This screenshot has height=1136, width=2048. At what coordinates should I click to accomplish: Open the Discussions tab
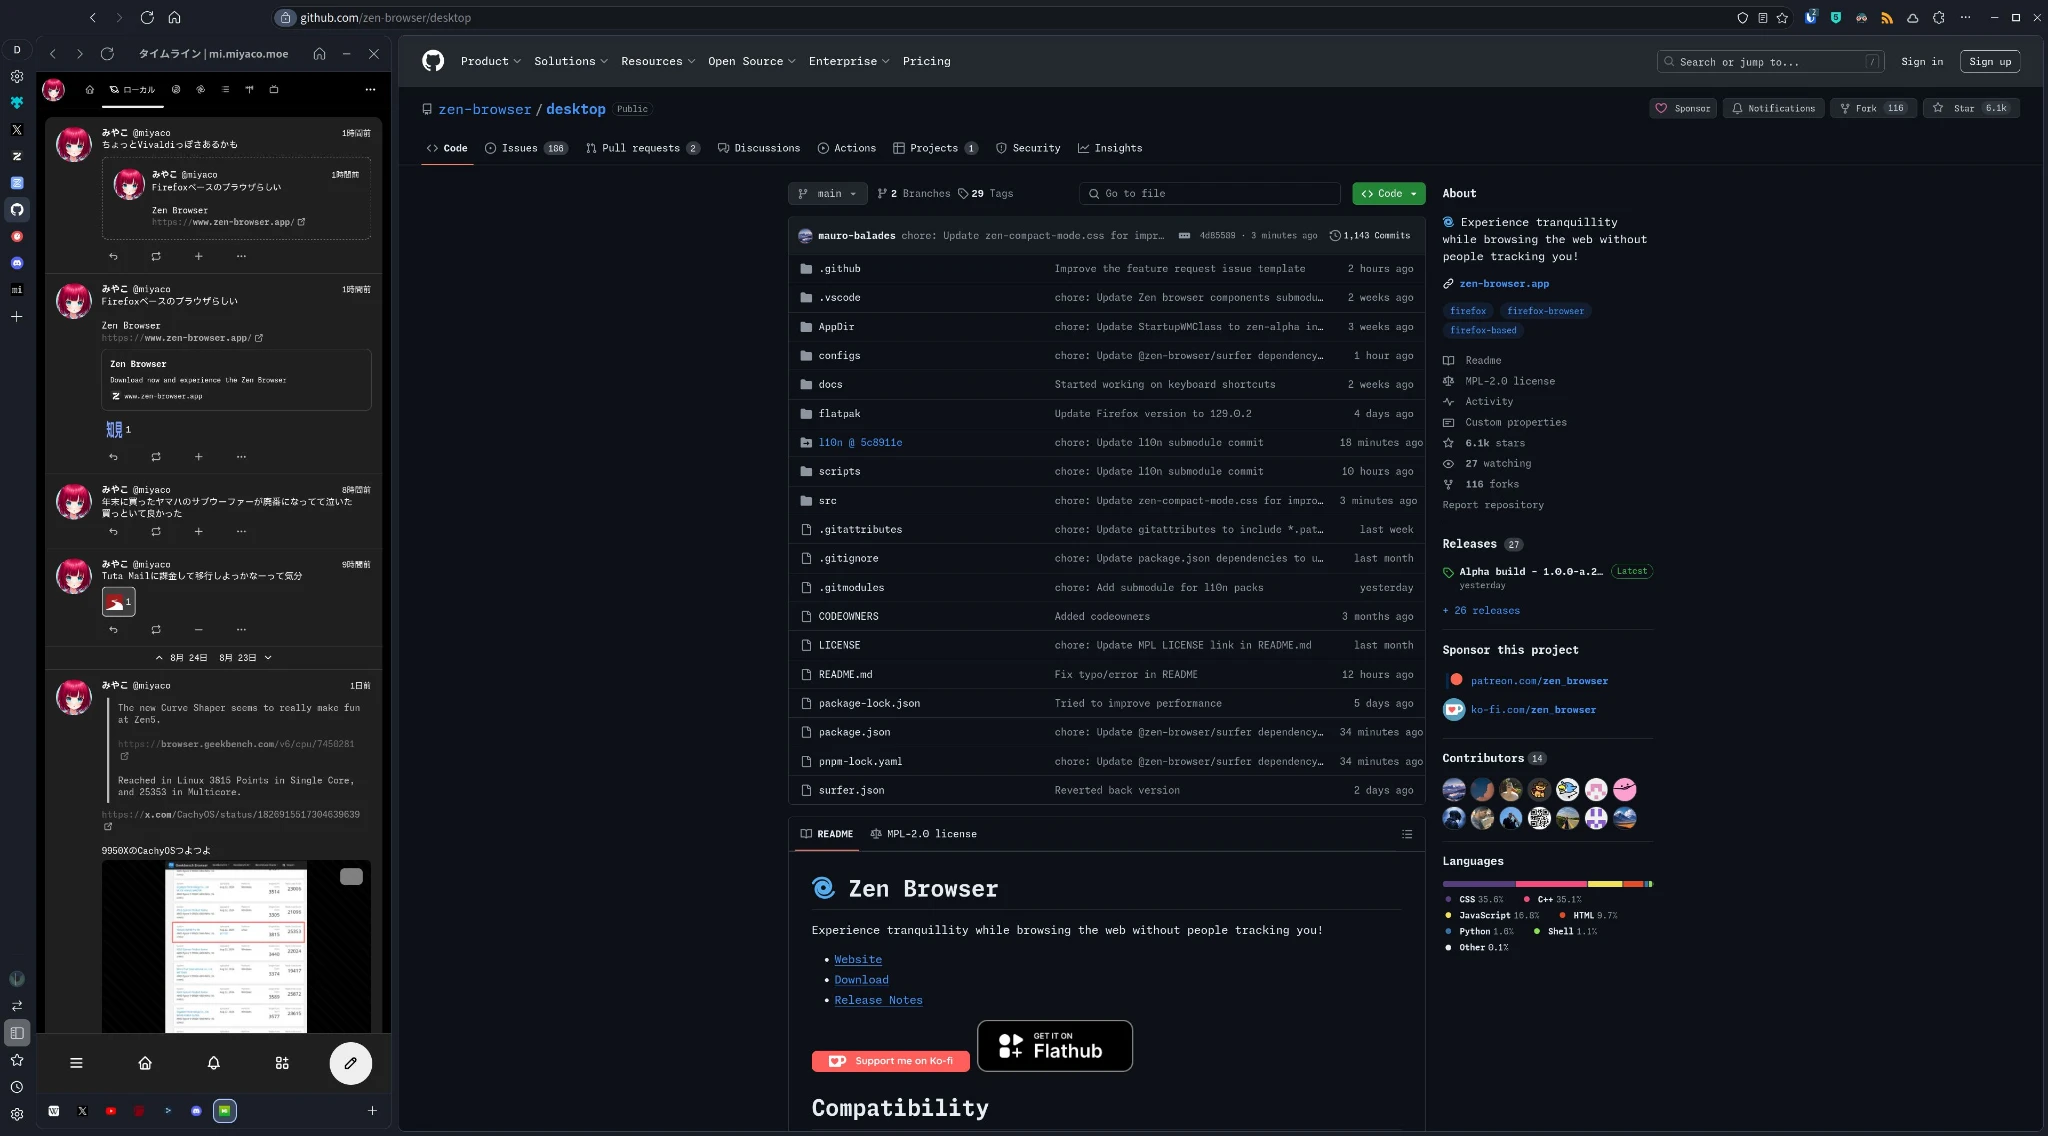(759, 148)
